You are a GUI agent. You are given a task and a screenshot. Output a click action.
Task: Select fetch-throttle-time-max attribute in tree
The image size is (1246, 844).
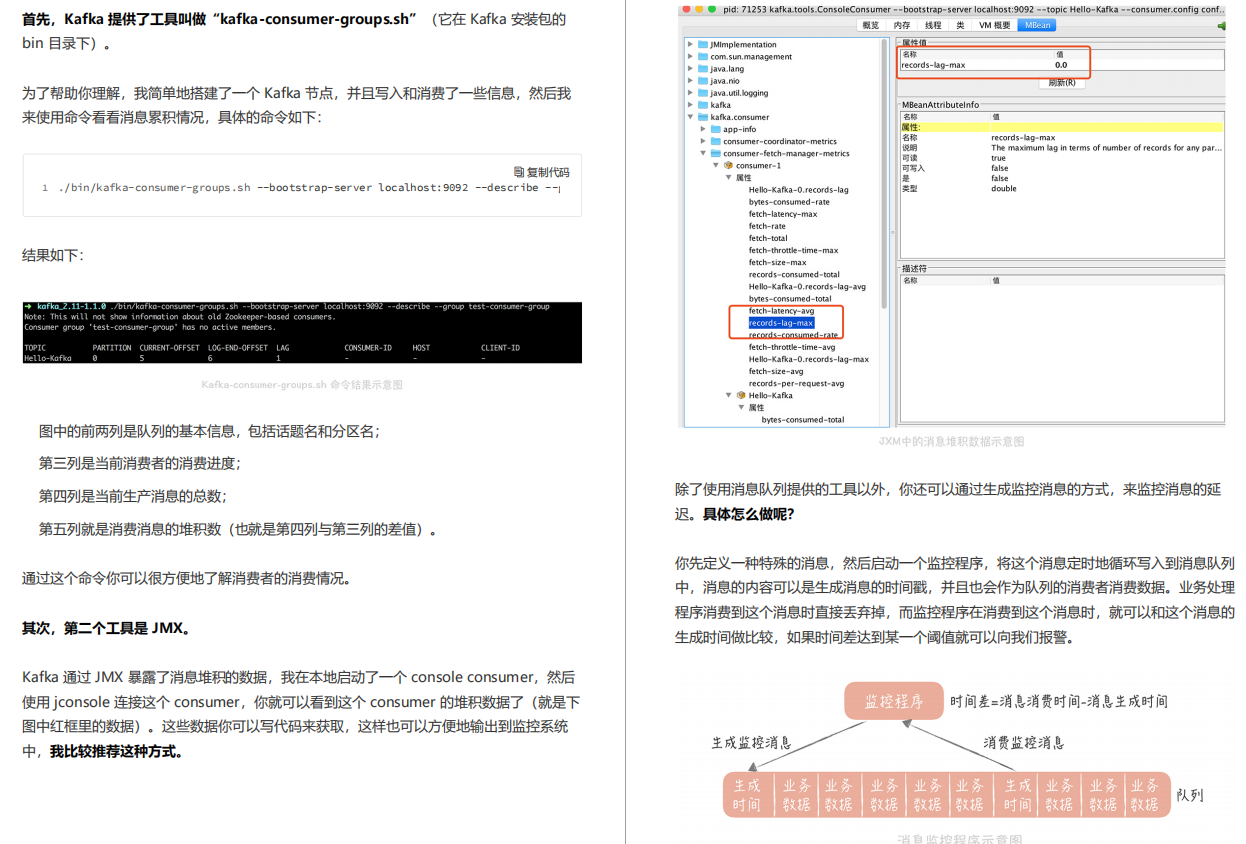(x=793, y=250)
